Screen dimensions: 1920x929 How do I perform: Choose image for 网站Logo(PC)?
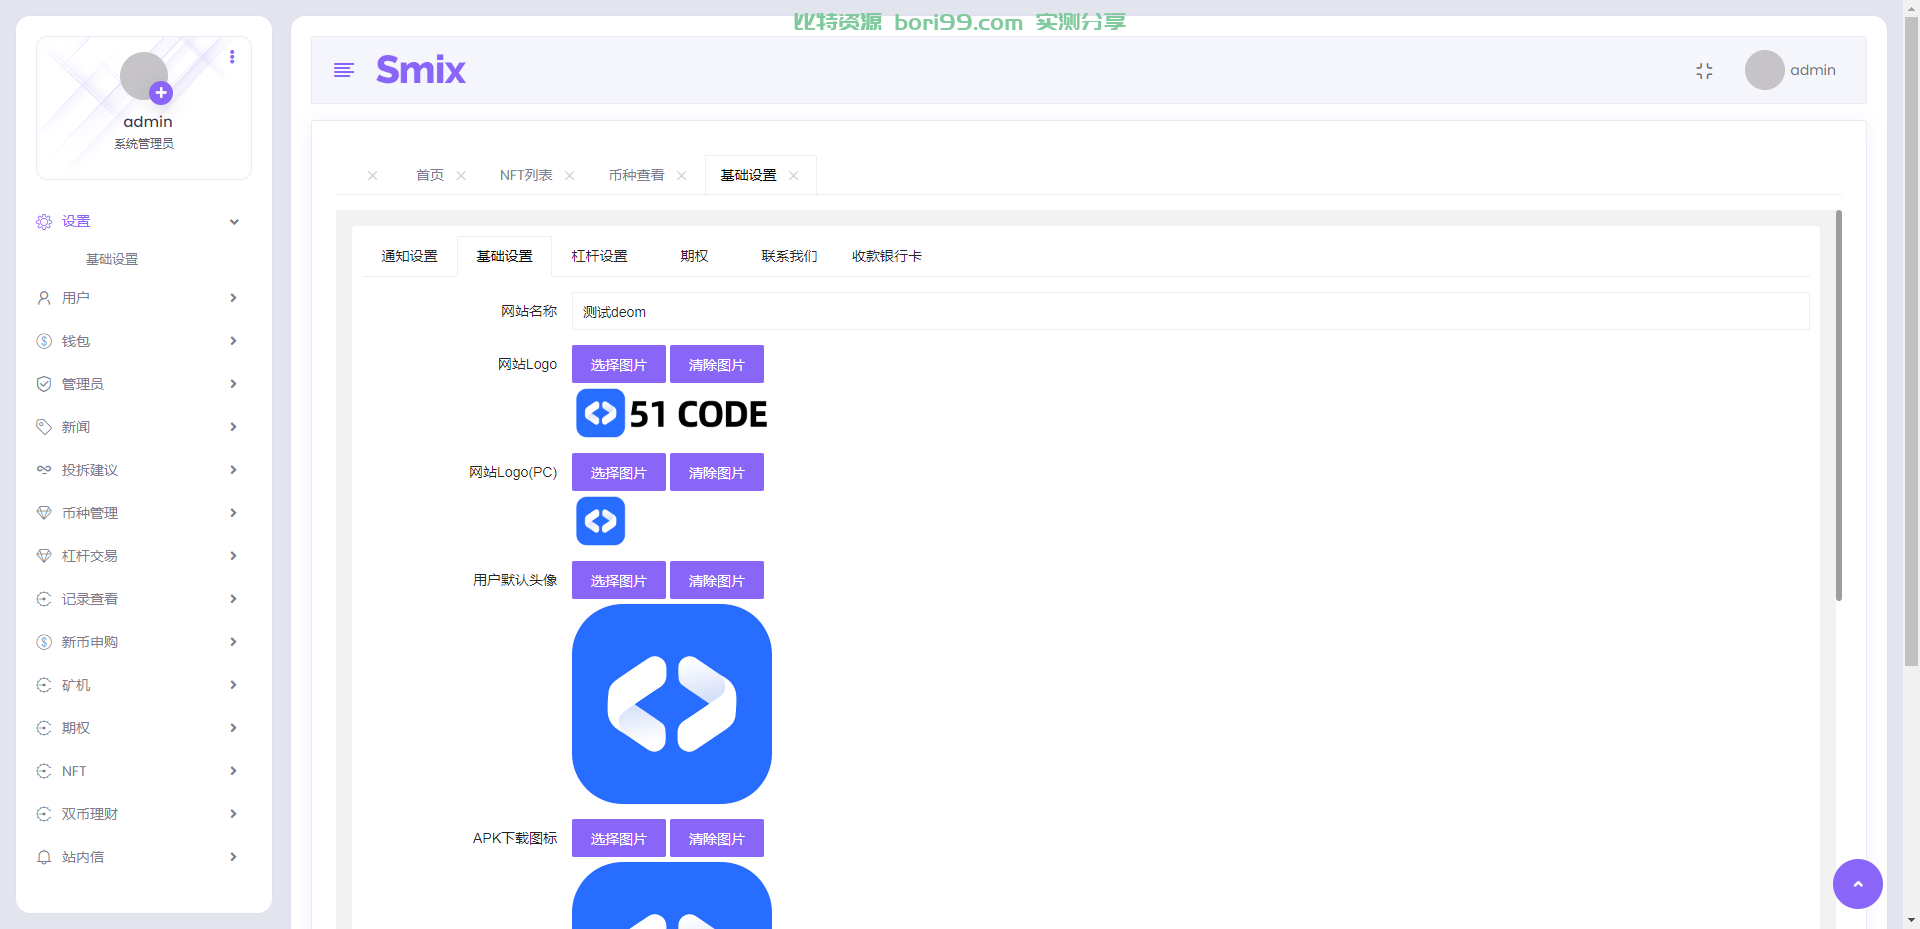point(619,472)
